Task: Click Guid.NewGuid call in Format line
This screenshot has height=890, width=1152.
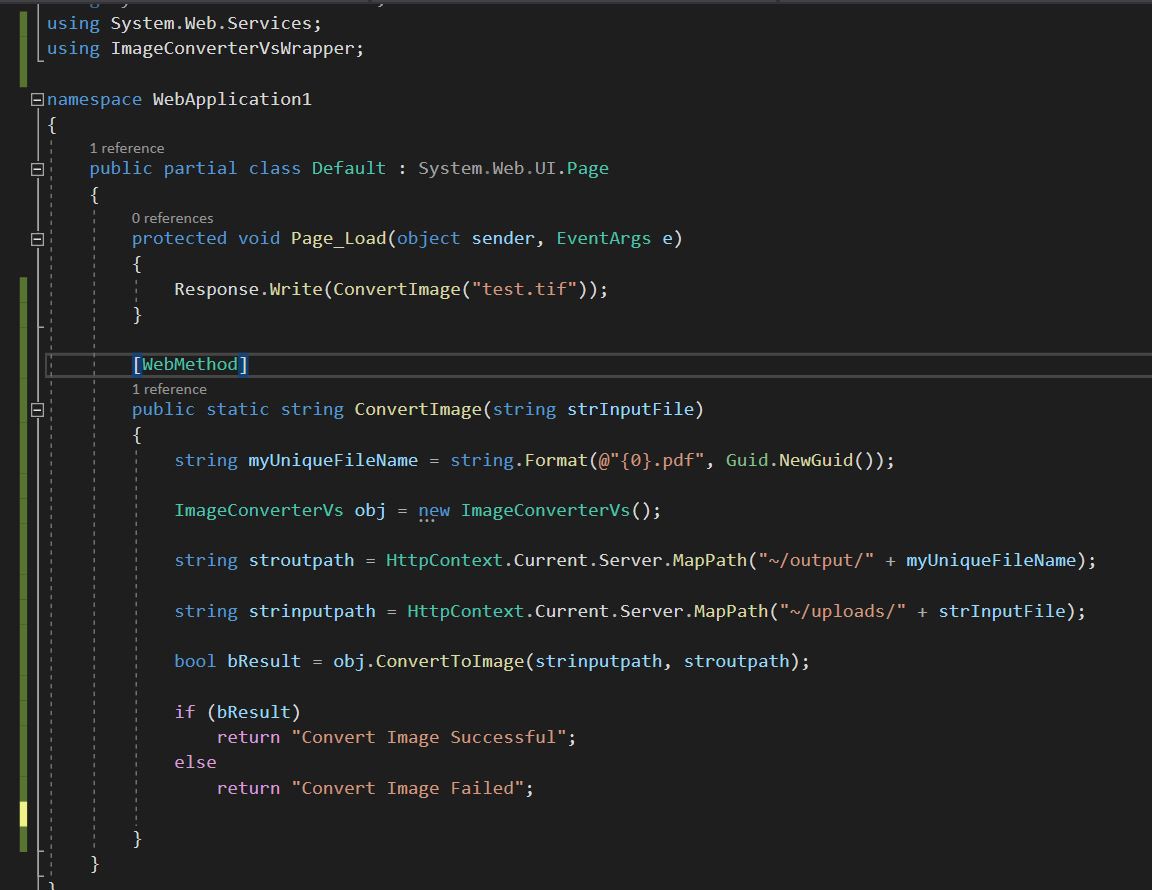Action: coord(788,460)
